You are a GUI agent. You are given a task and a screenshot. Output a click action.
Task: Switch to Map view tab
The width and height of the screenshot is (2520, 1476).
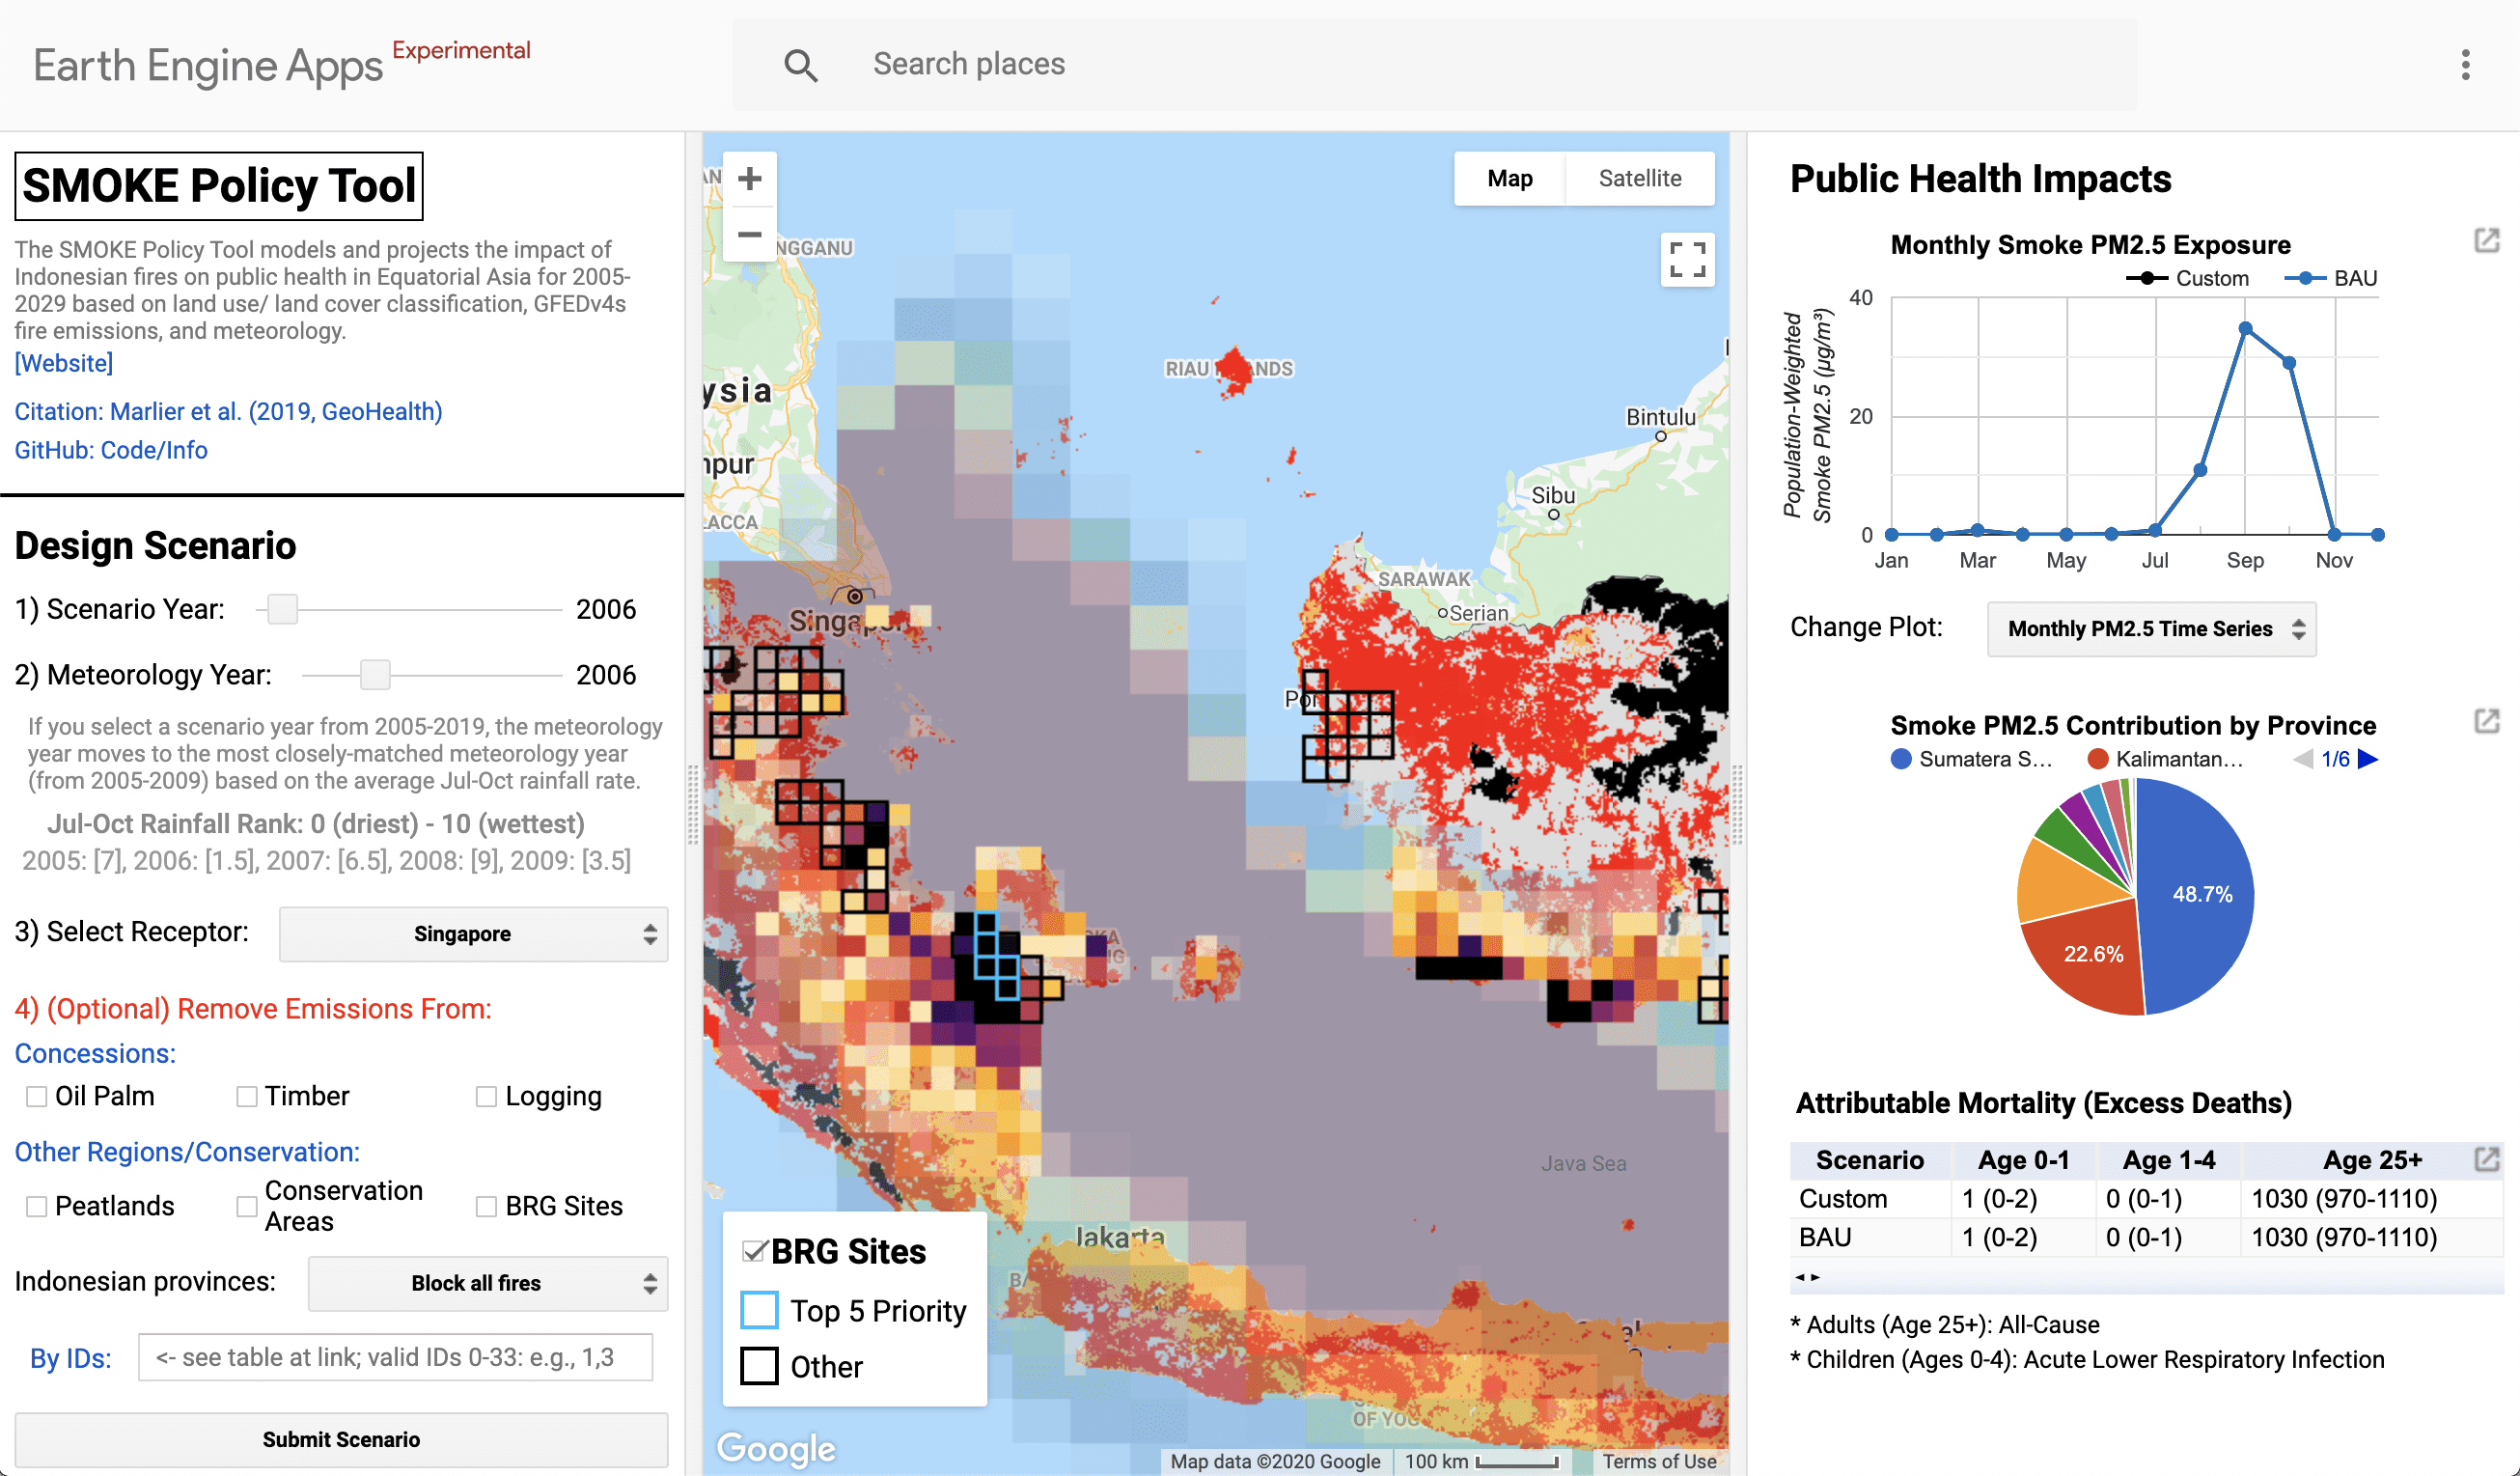pos(1509,179)
